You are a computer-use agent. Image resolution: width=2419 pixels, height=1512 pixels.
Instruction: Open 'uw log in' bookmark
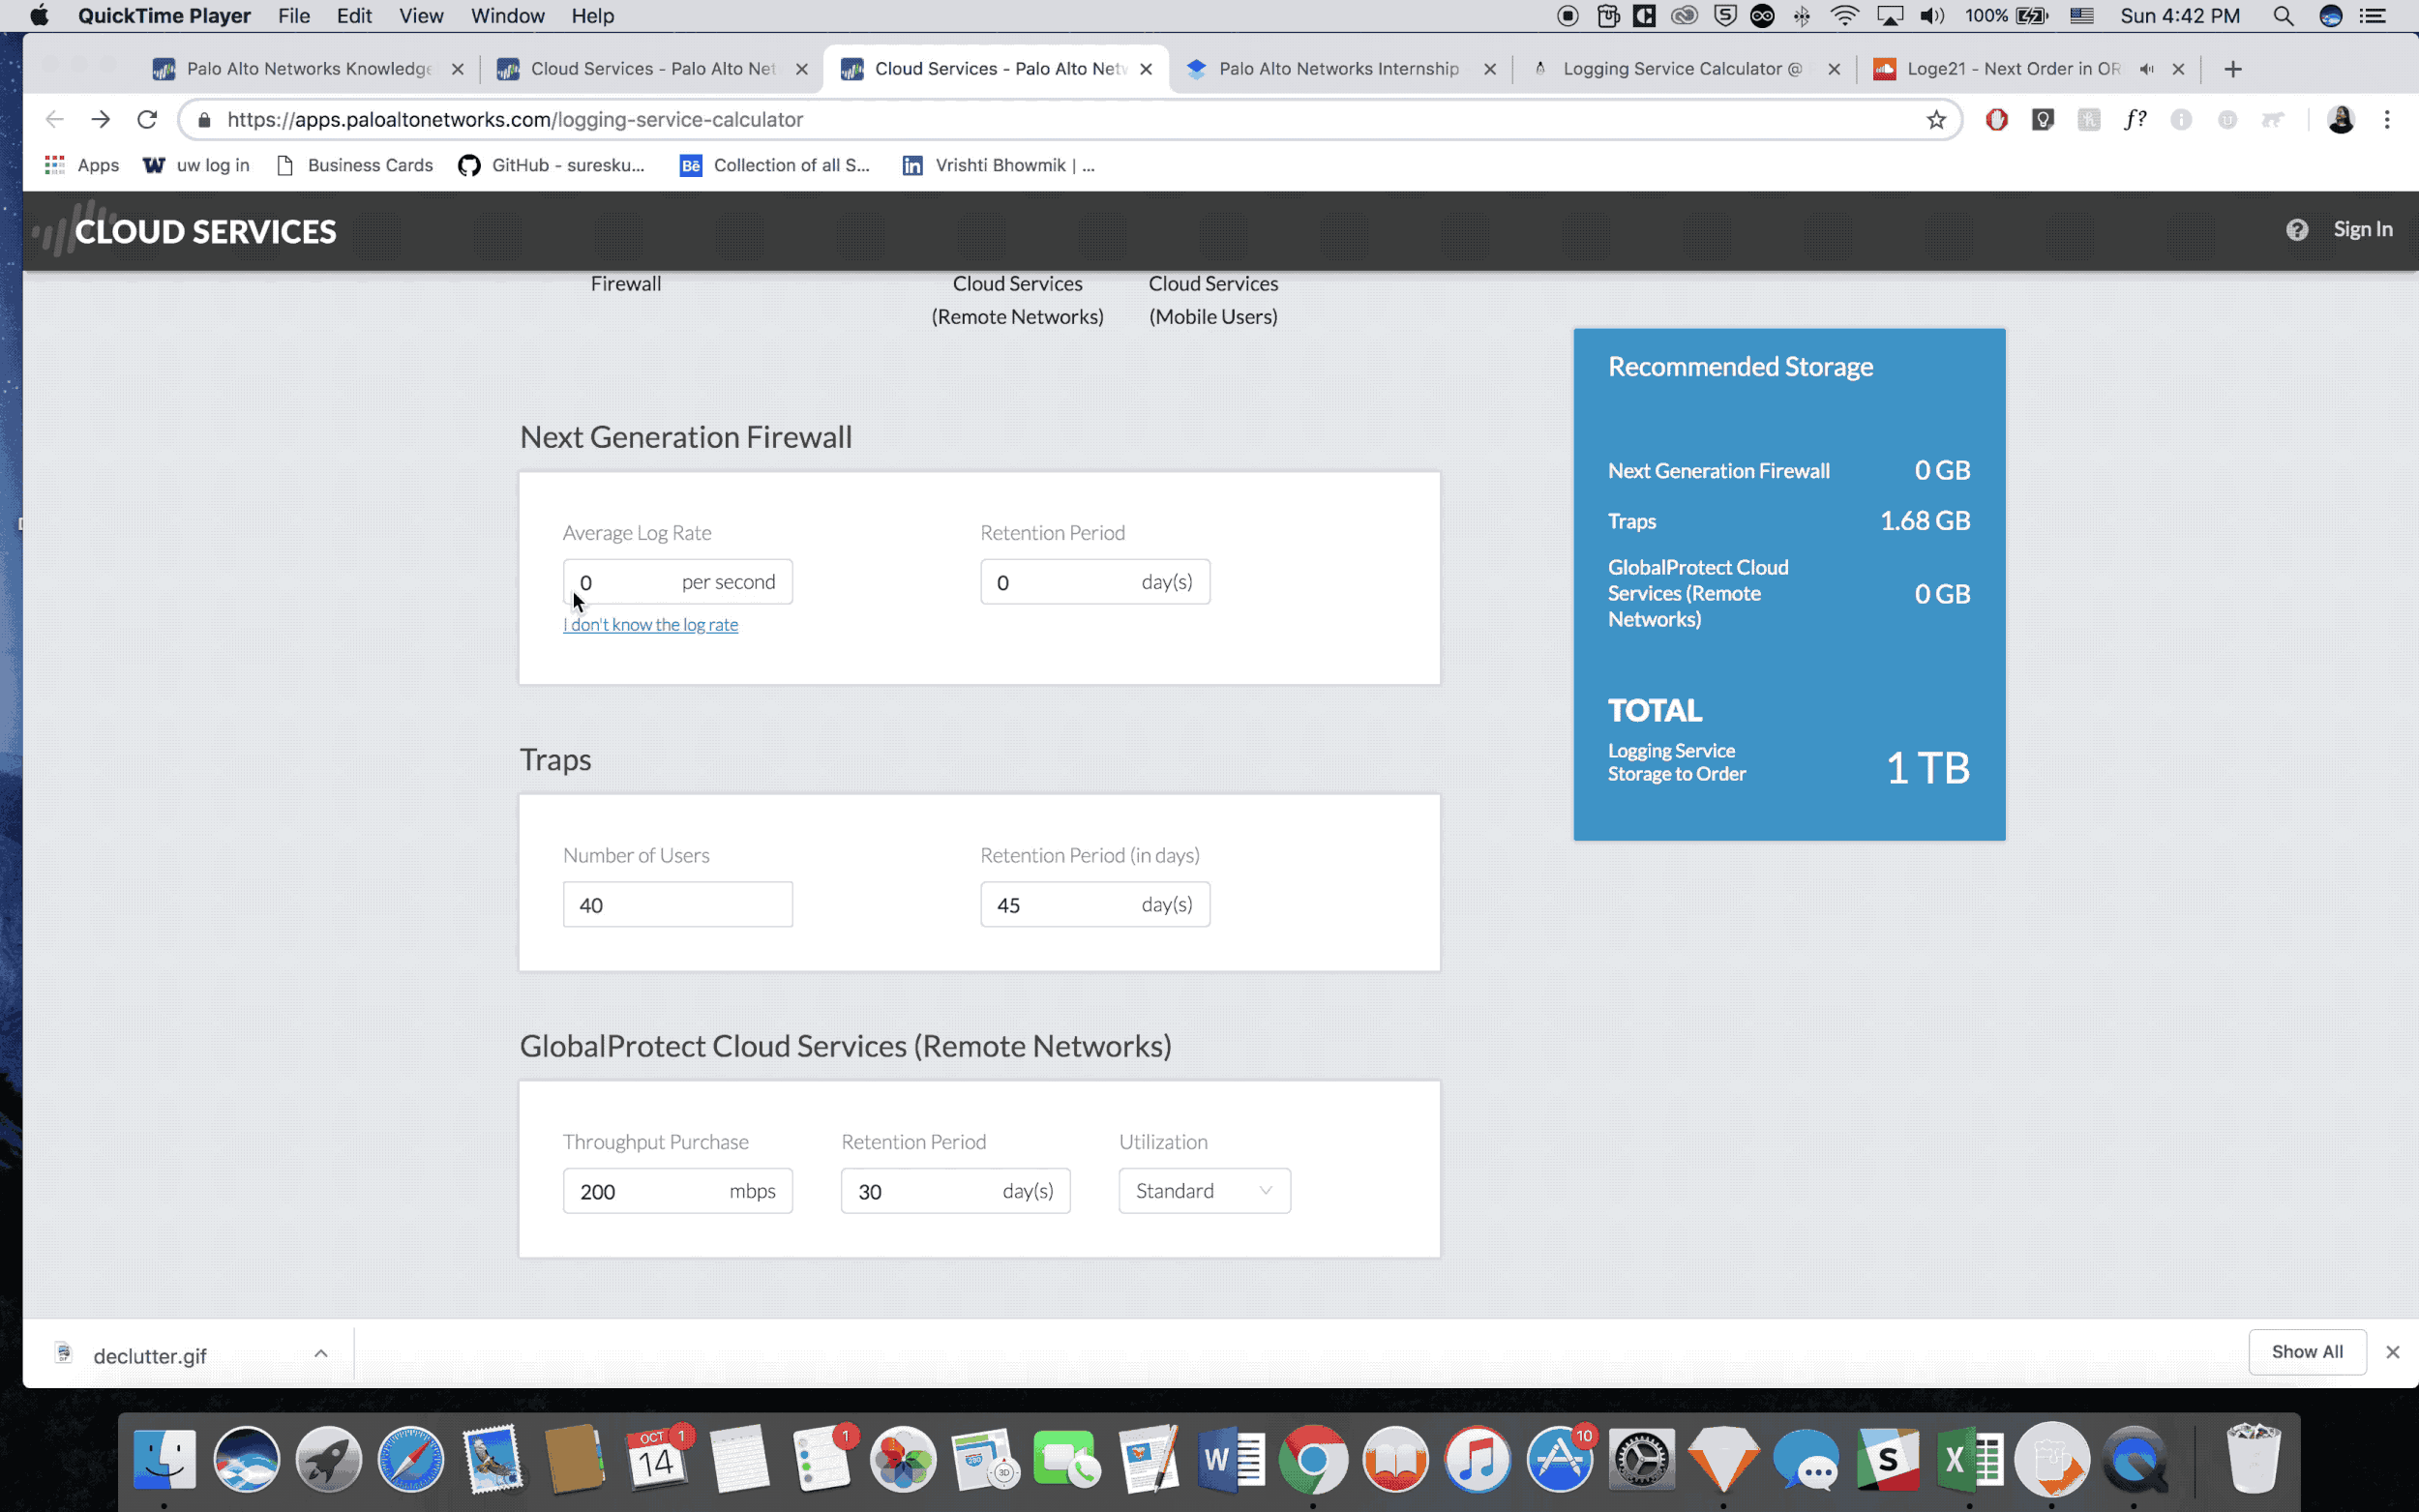[x=197, y=165]
